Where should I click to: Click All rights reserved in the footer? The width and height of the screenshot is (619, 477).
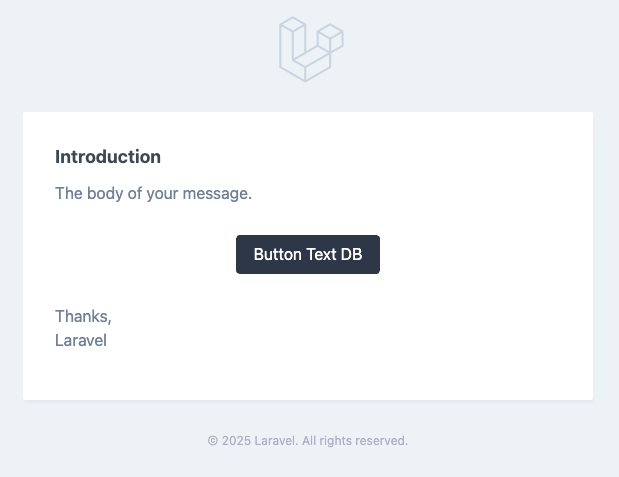click(x=355, y=440)
